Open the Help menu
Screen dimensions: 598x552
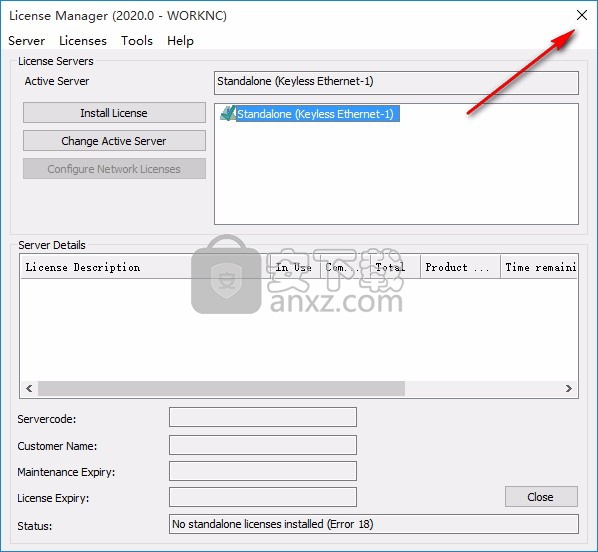(180, 40)
